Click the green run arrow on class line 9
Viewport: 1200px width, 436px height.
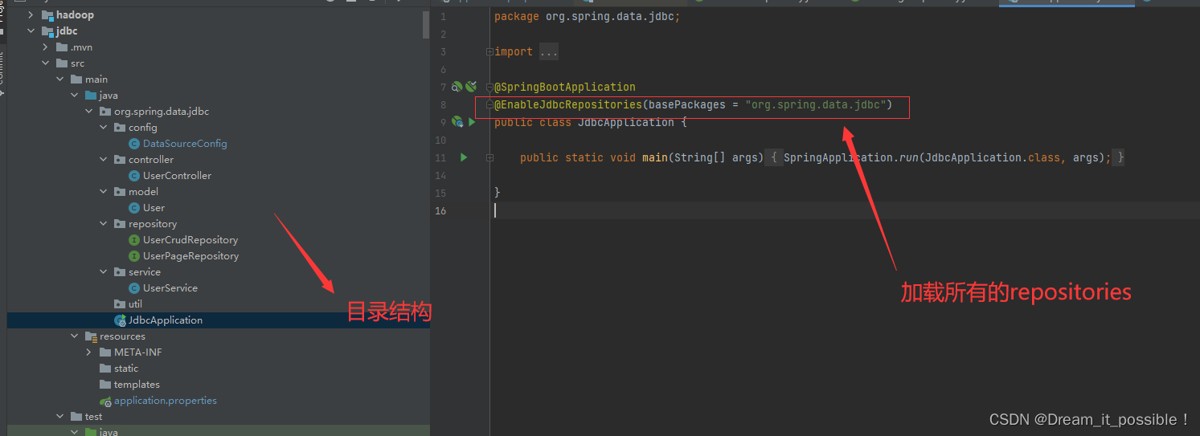coord(471,122)
